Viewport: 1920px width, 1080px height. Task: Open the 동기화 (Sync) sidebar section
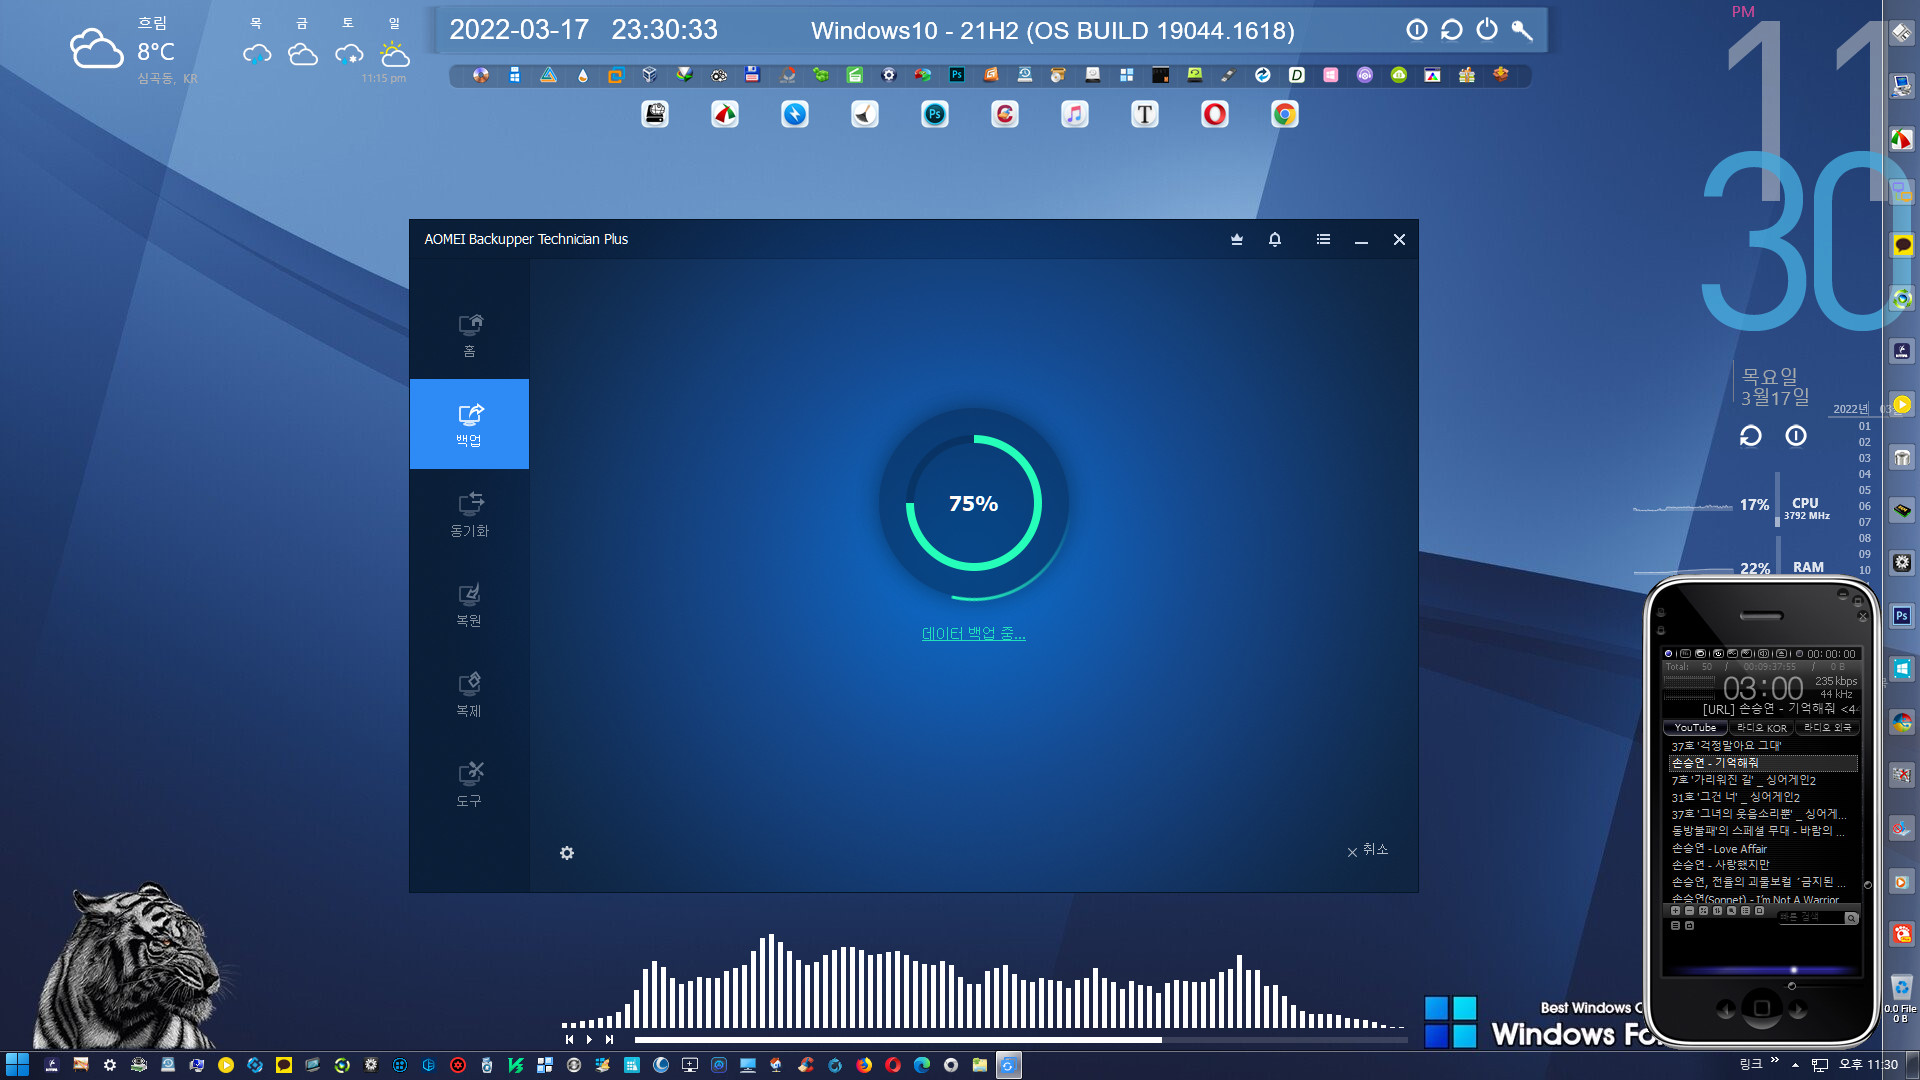(469, 514)
